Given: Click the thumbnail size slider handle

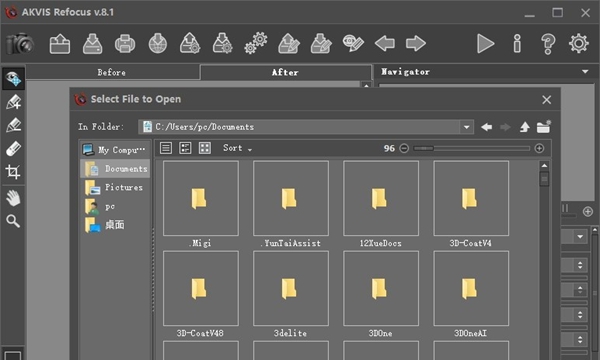Looking at the screenshot, I should click(x=424, y=148).
